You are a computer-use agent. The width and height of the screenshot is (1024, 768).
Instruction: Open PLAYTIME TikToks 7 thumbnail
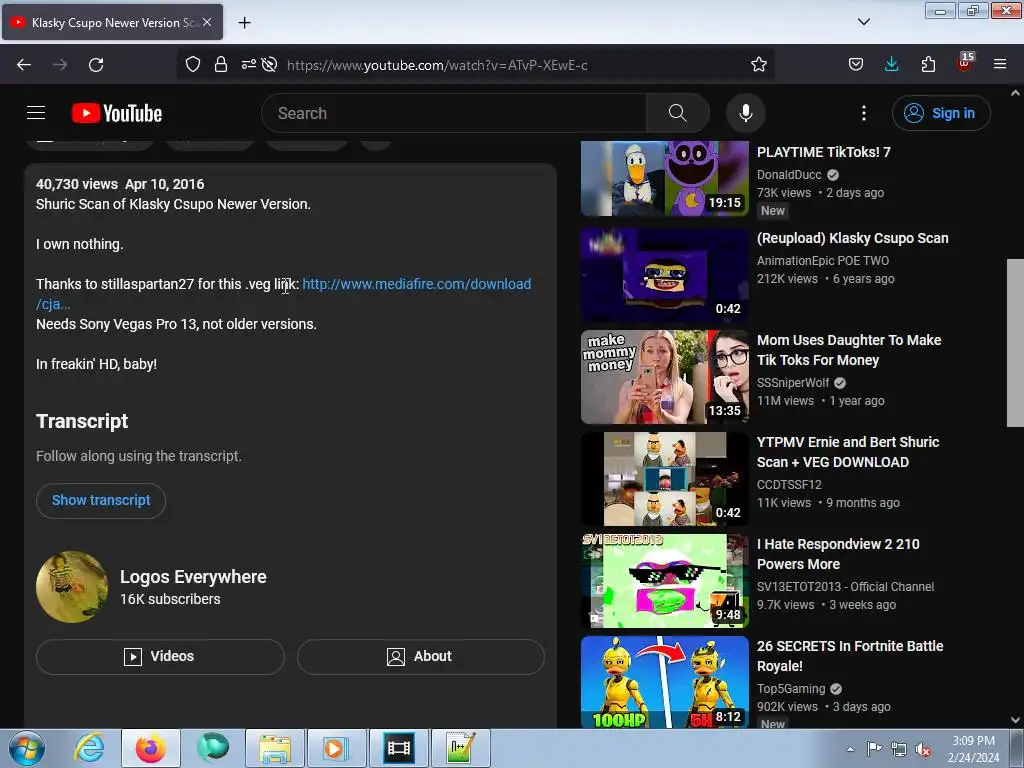[665, 178]
